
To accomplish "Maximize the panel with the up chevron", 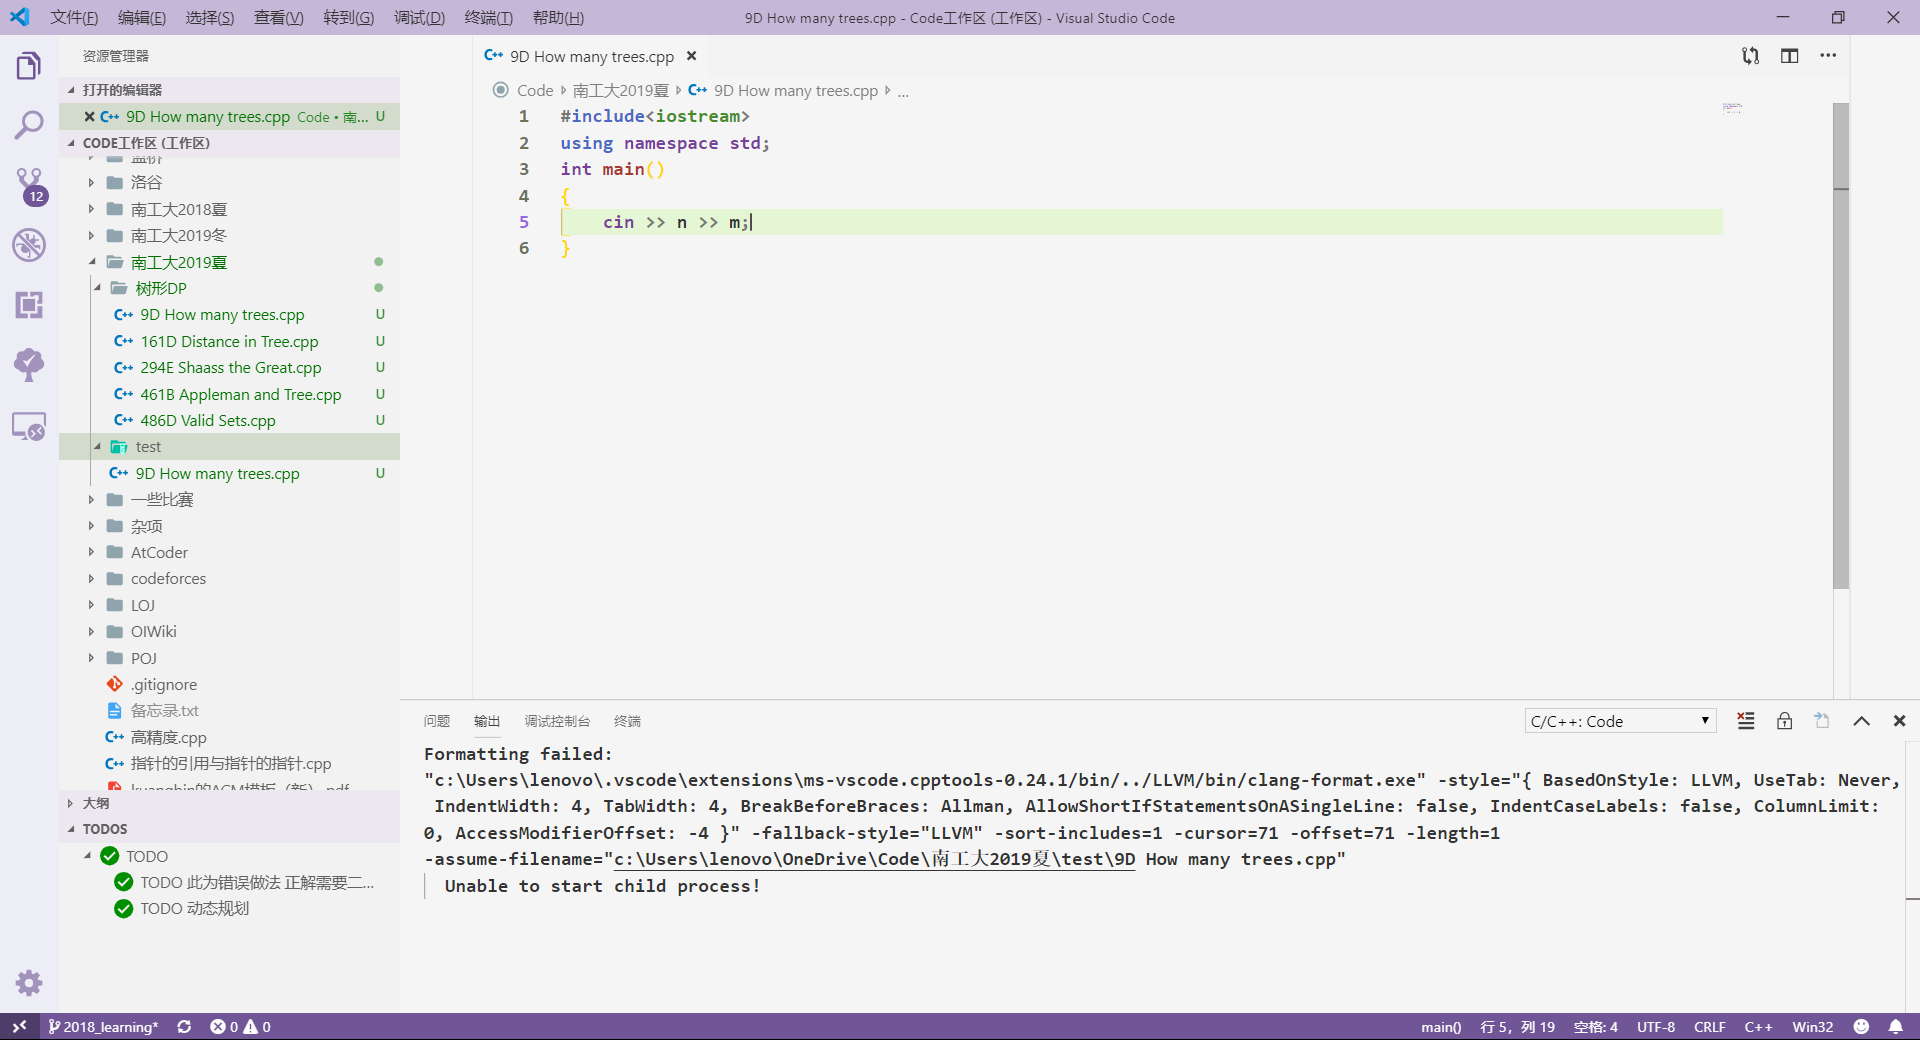I will click(x=1861, y=721).
